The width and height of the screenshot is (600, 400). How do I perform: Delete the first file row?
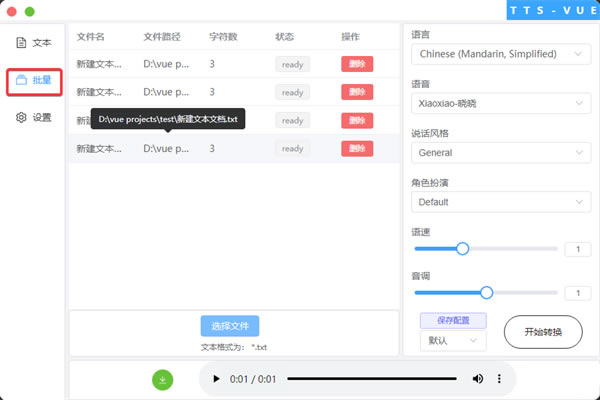point(357,64)
